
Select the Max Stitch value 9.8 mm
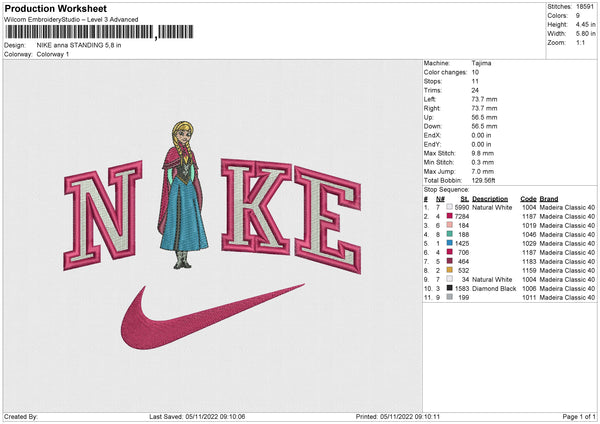click(483, 153)
